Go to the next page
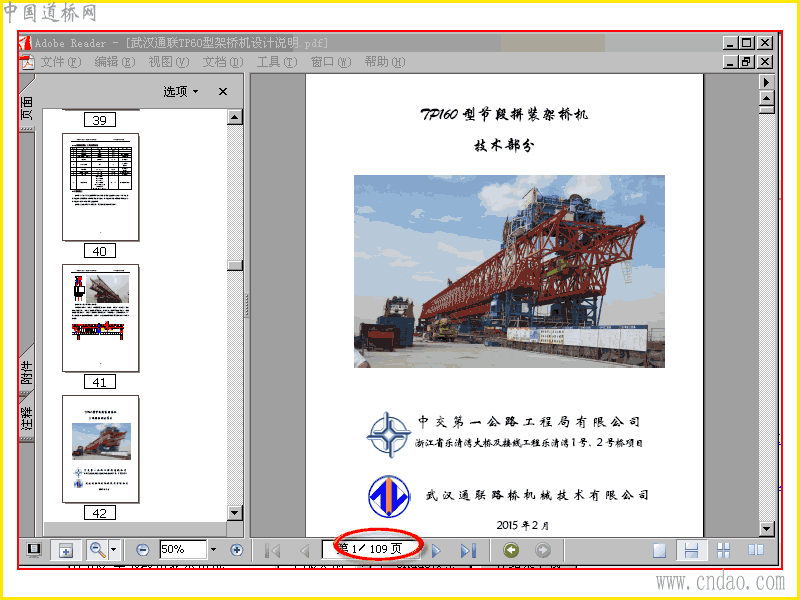800x600 pixels. tap(436, 551)
